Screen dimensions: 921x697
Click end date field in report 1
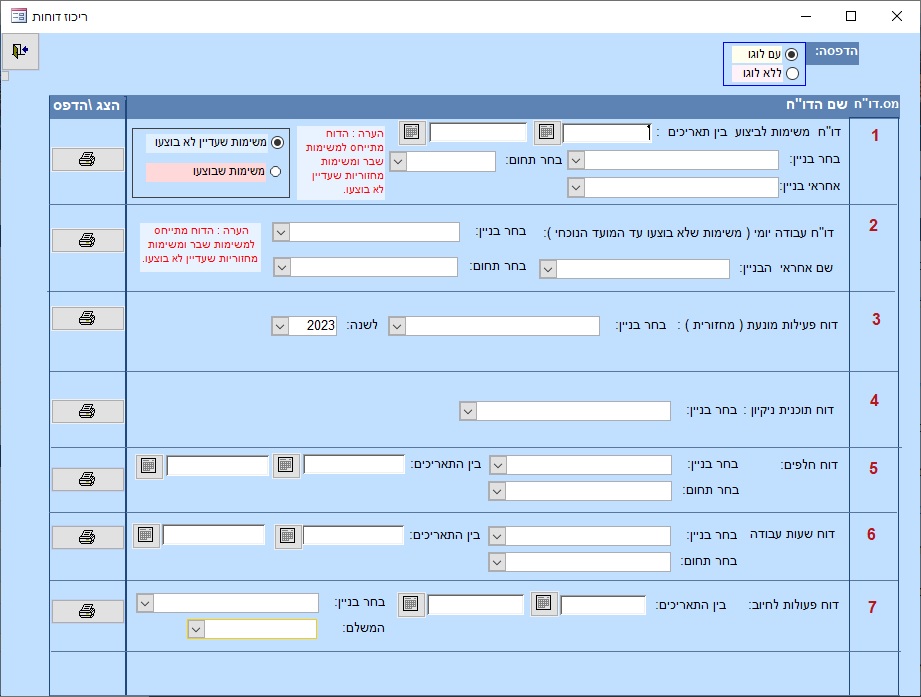(478, 132)
